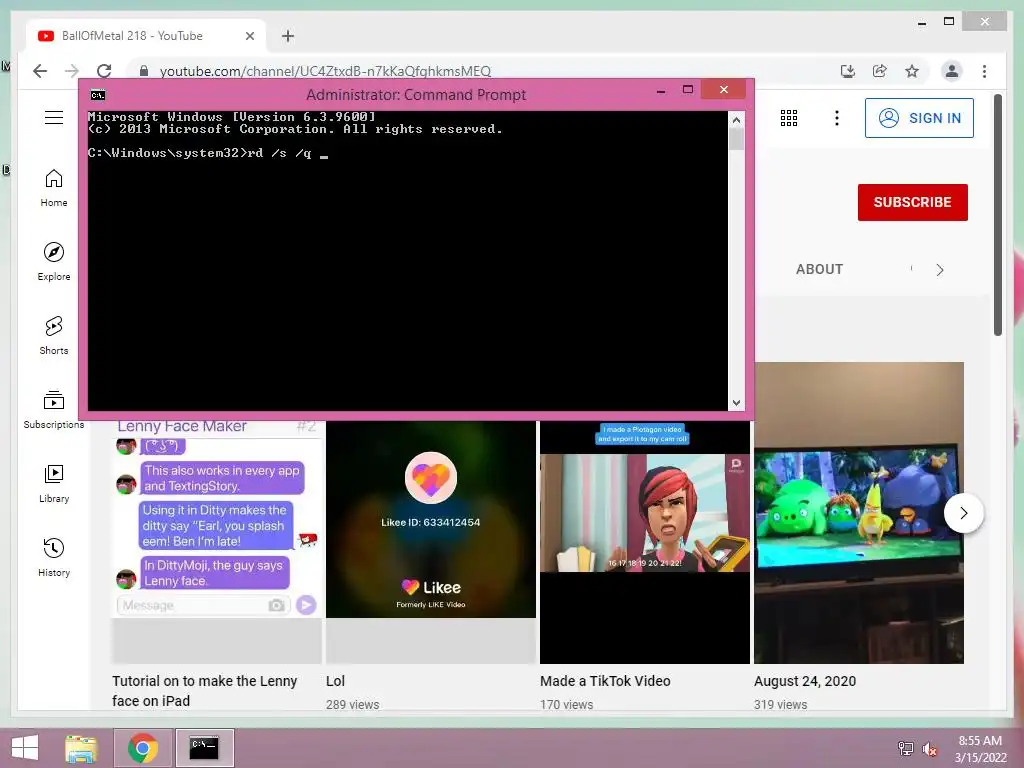Click the video carousel next arrow
Viewport: 1024px width, 768px height.
click(x=963, y=513)
